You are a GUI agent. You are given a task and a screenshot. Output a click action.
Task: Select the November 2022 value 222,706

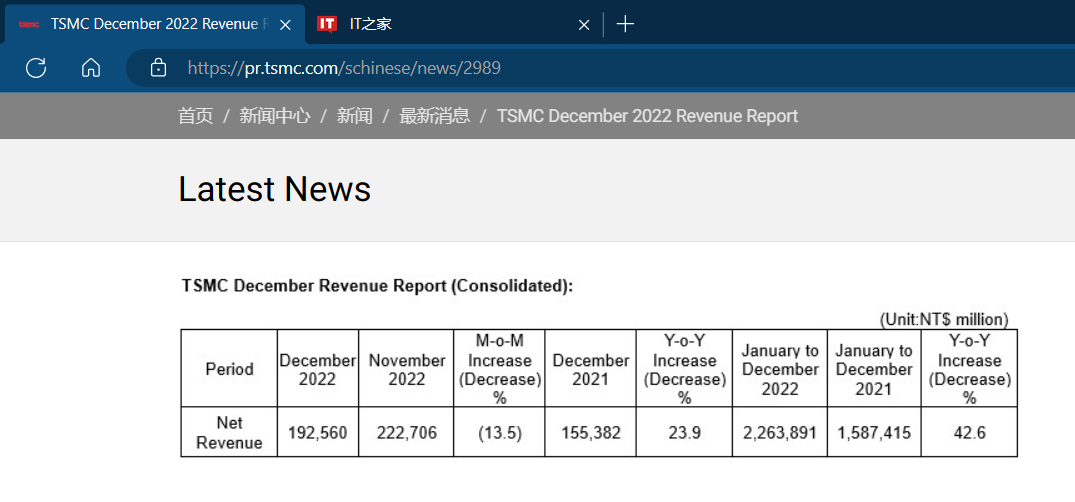click(406, 433)
